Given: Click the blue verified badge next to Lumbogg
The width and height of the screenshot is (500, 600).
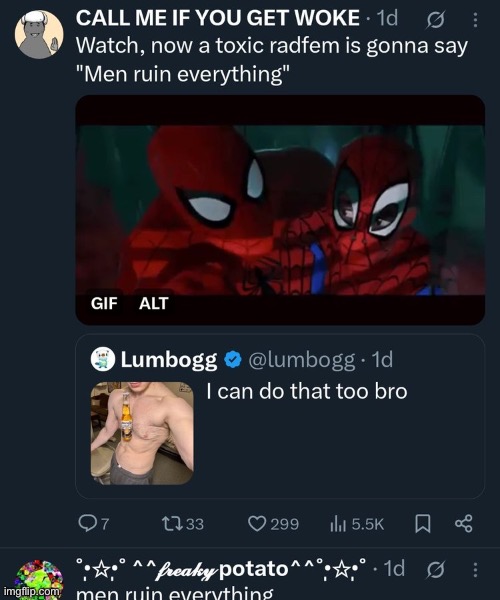Looking at the screenshot, I should [x=233, y=360].
